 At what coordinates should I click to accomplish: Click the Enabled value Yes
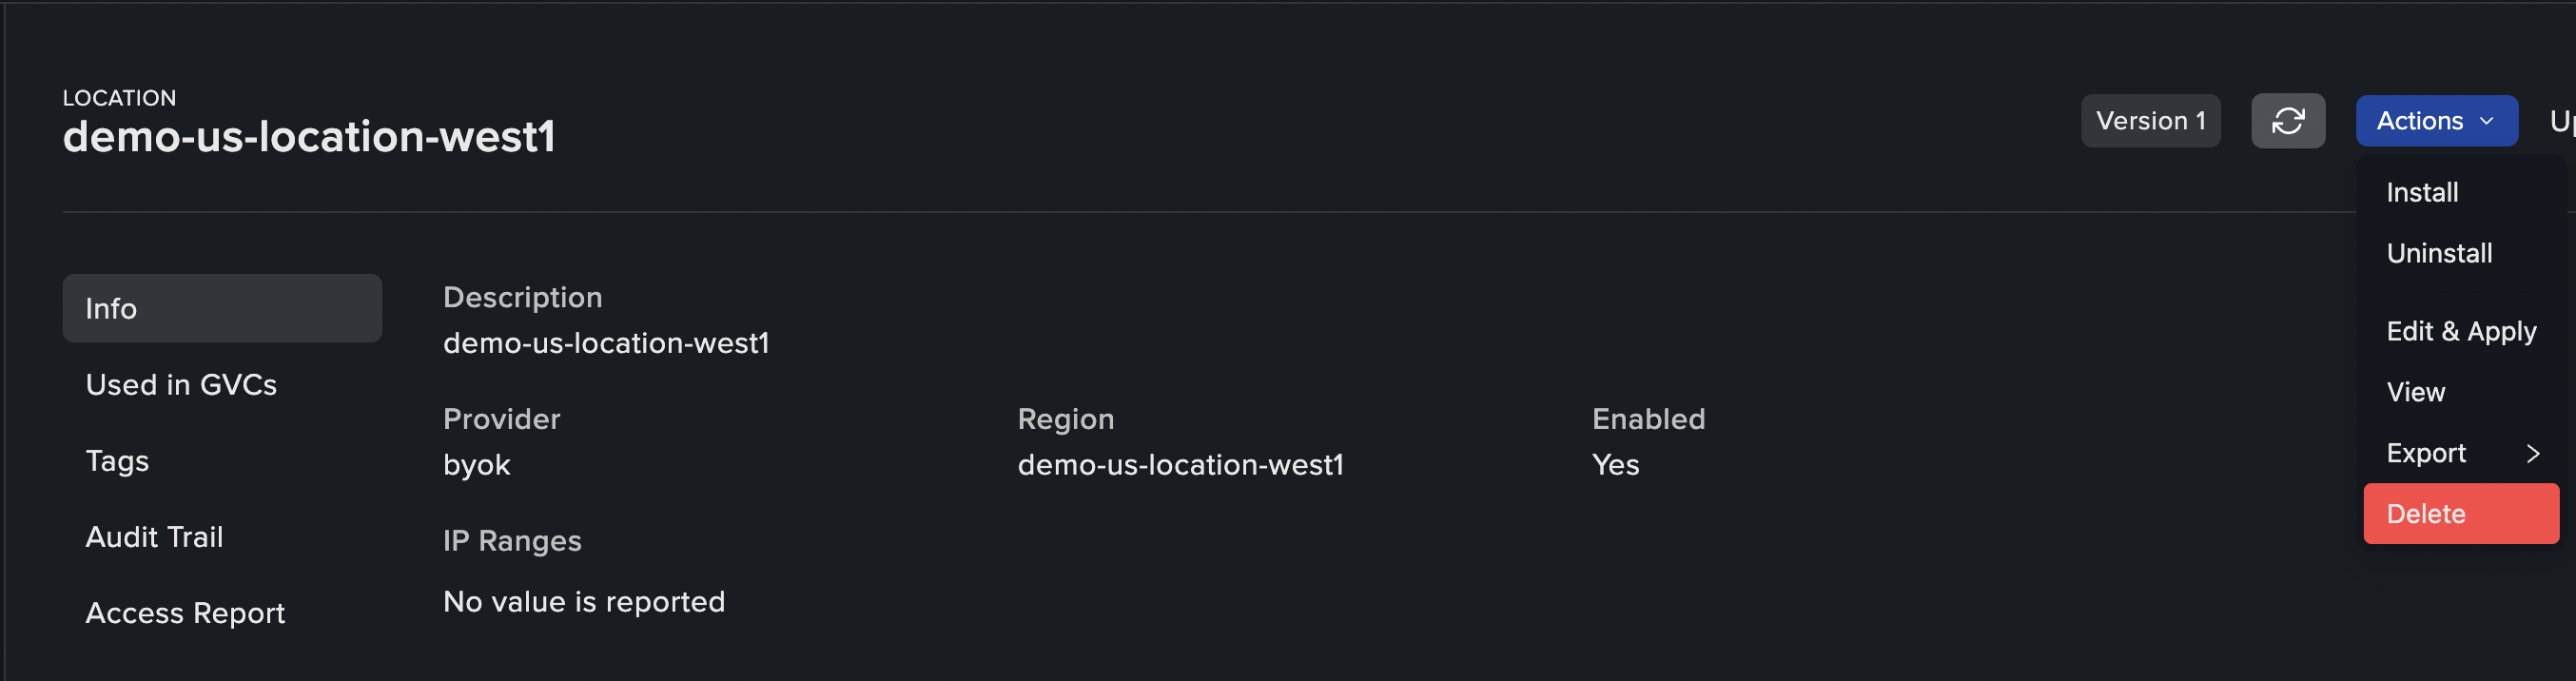point(1615,465)
